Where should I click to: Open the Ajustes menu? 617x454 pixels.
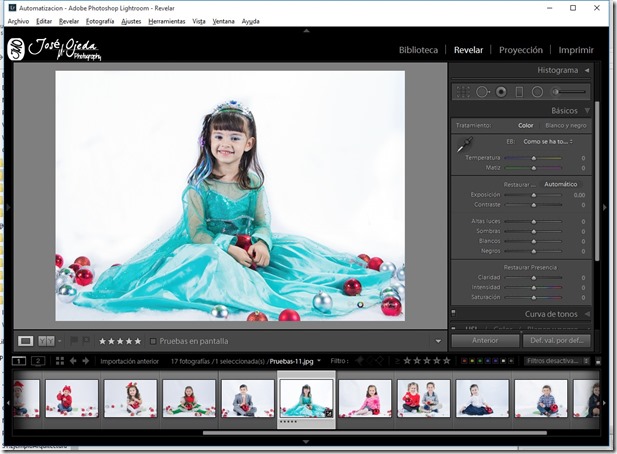point(131,21)
